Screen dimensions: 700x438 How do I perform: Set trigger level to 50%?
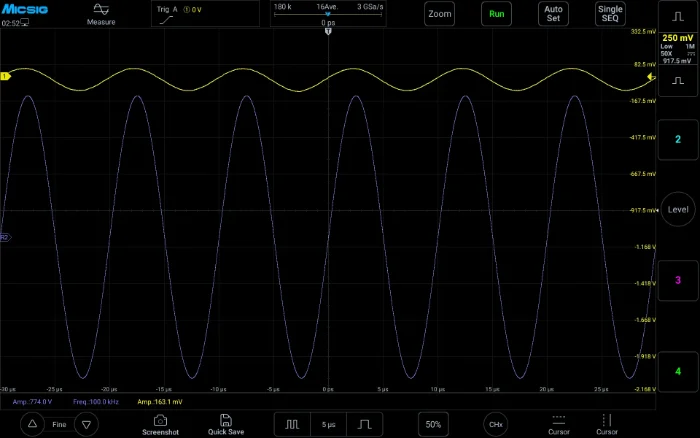[433, 424]
